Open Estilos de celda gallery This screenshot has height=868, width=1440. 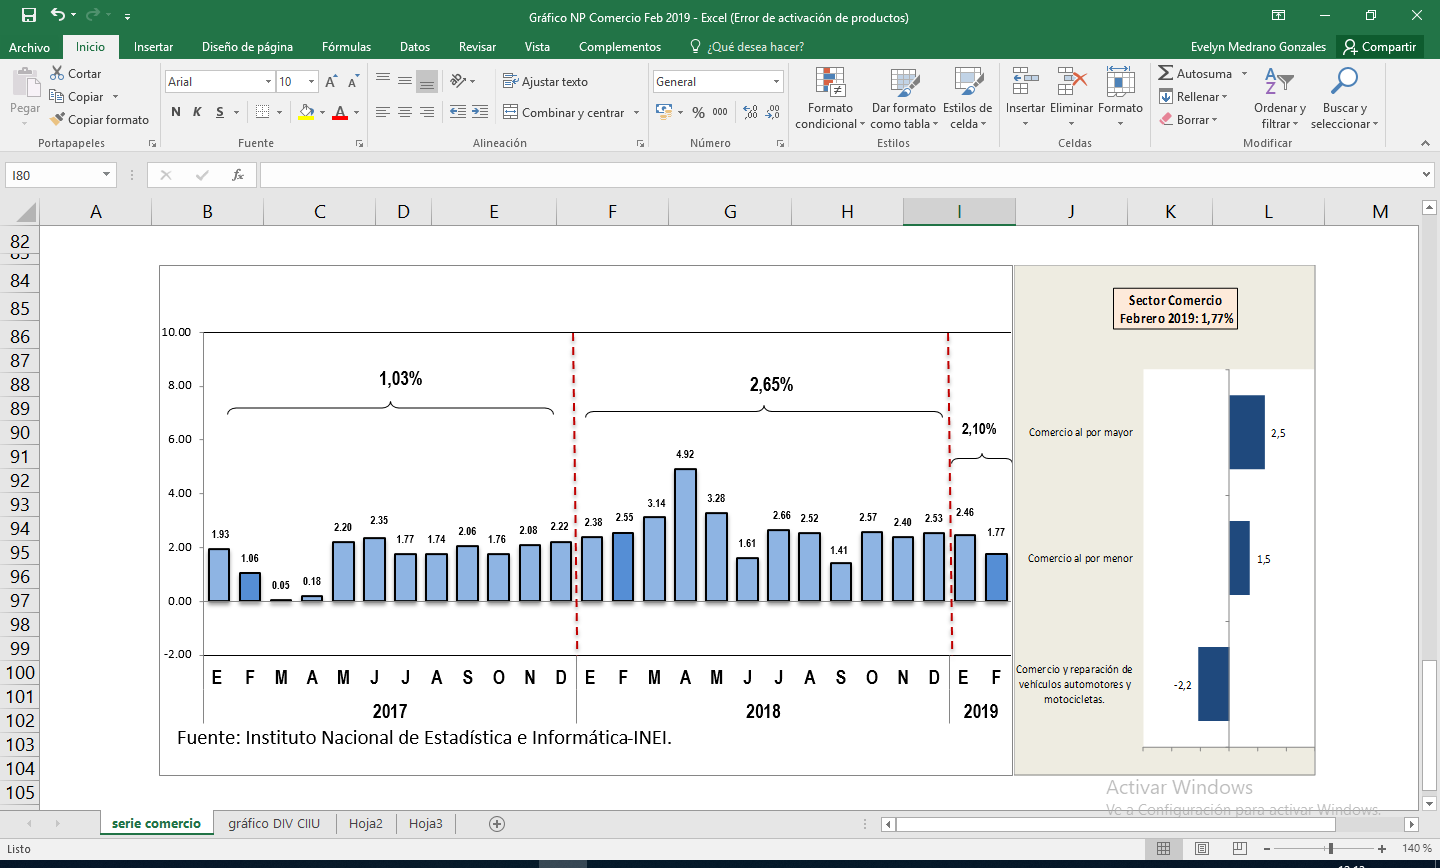click(967, 98)
